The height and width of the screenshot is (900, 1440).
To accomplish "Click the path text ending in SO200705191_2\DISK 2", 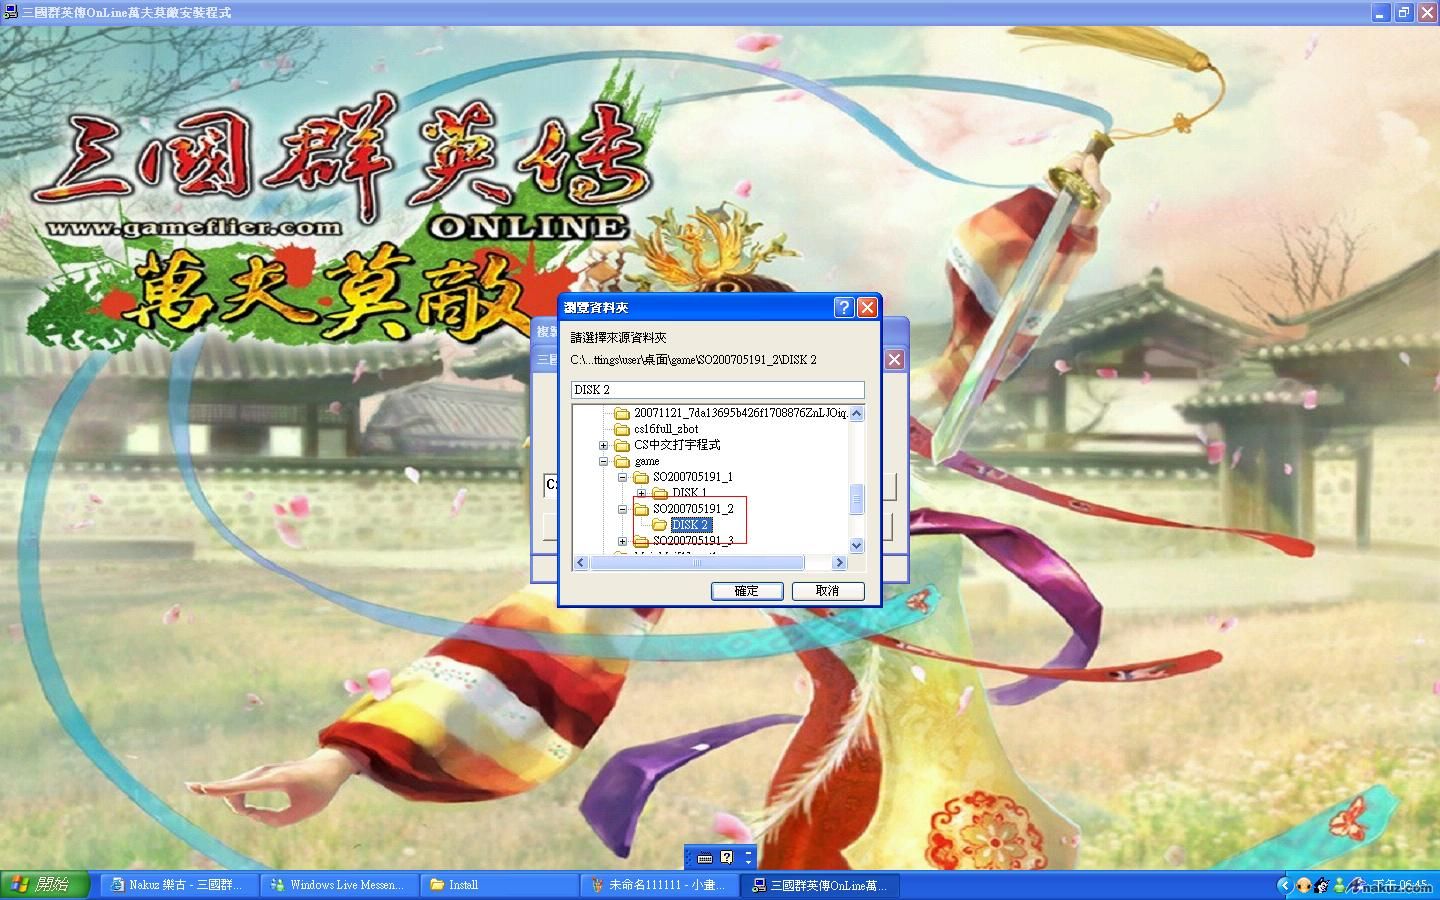I will click(694, 360).
